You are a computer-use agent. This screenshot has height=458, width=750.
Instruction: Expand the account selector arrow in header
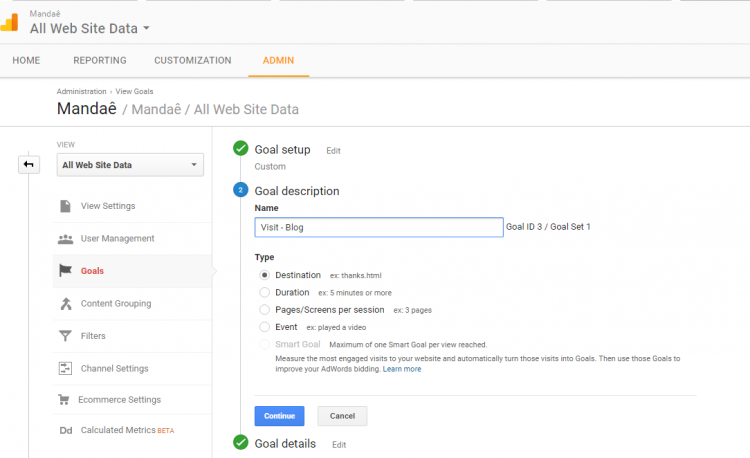click(x=146, y=28)
